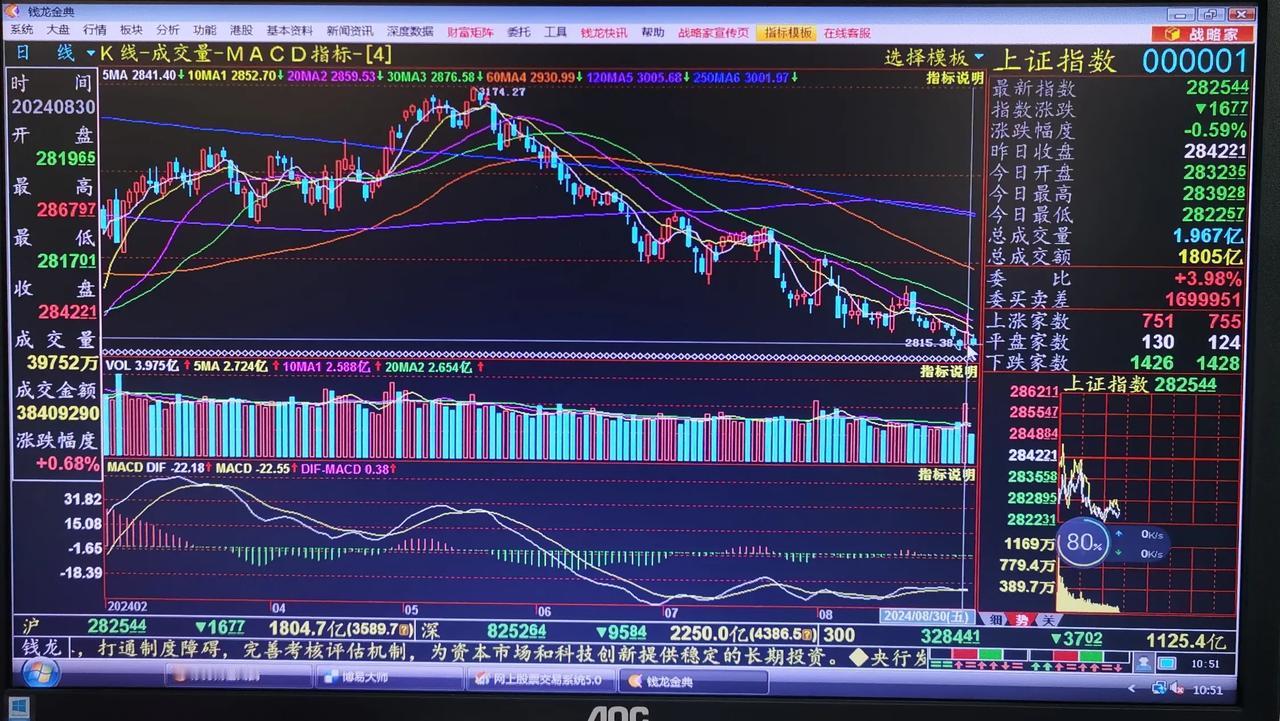Select the 势 tab under the mini chart
The height and width of the screenshot is (721, 1280).
pyautogui.click(x=1021, y=620)
